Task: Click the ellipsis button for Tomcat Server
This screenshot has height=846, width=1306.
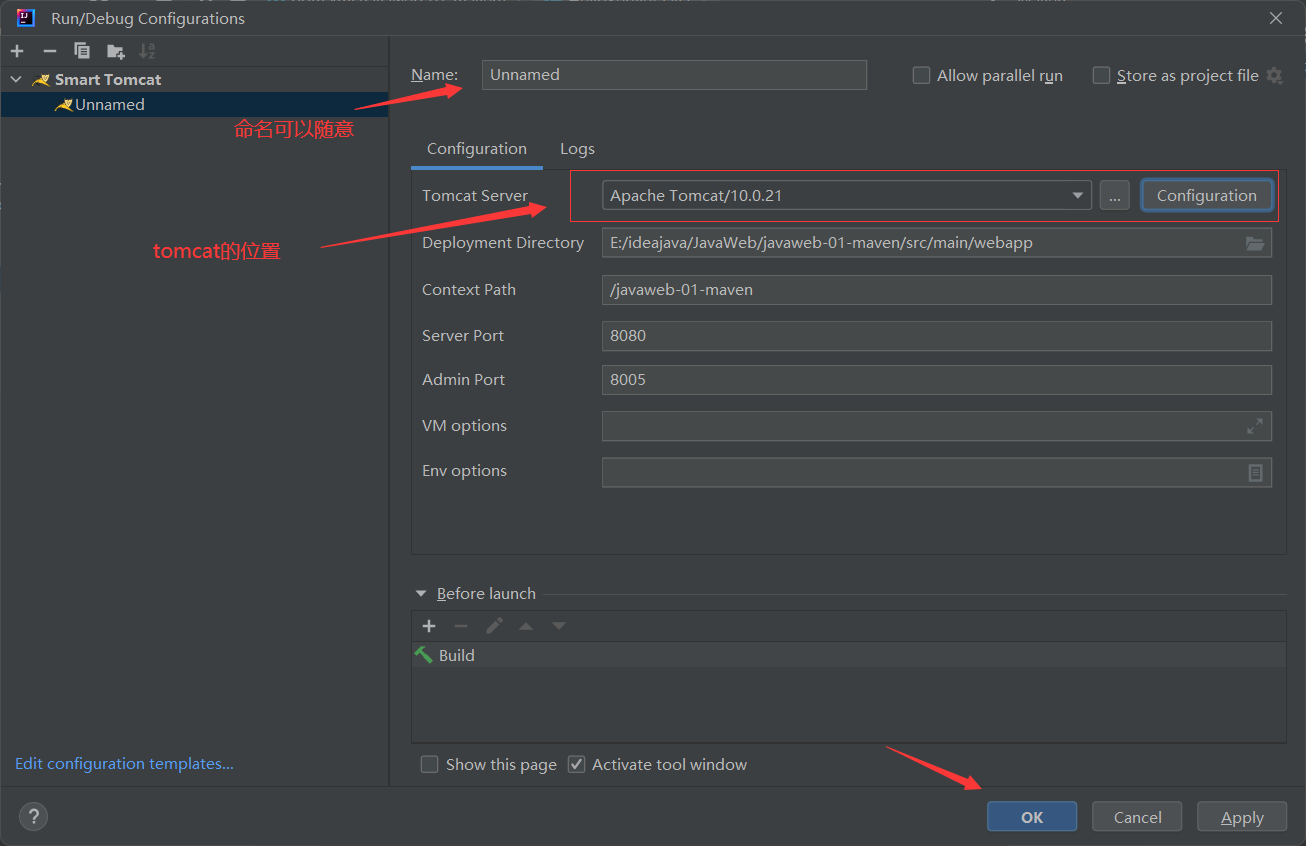Action: pos(1114,196)
